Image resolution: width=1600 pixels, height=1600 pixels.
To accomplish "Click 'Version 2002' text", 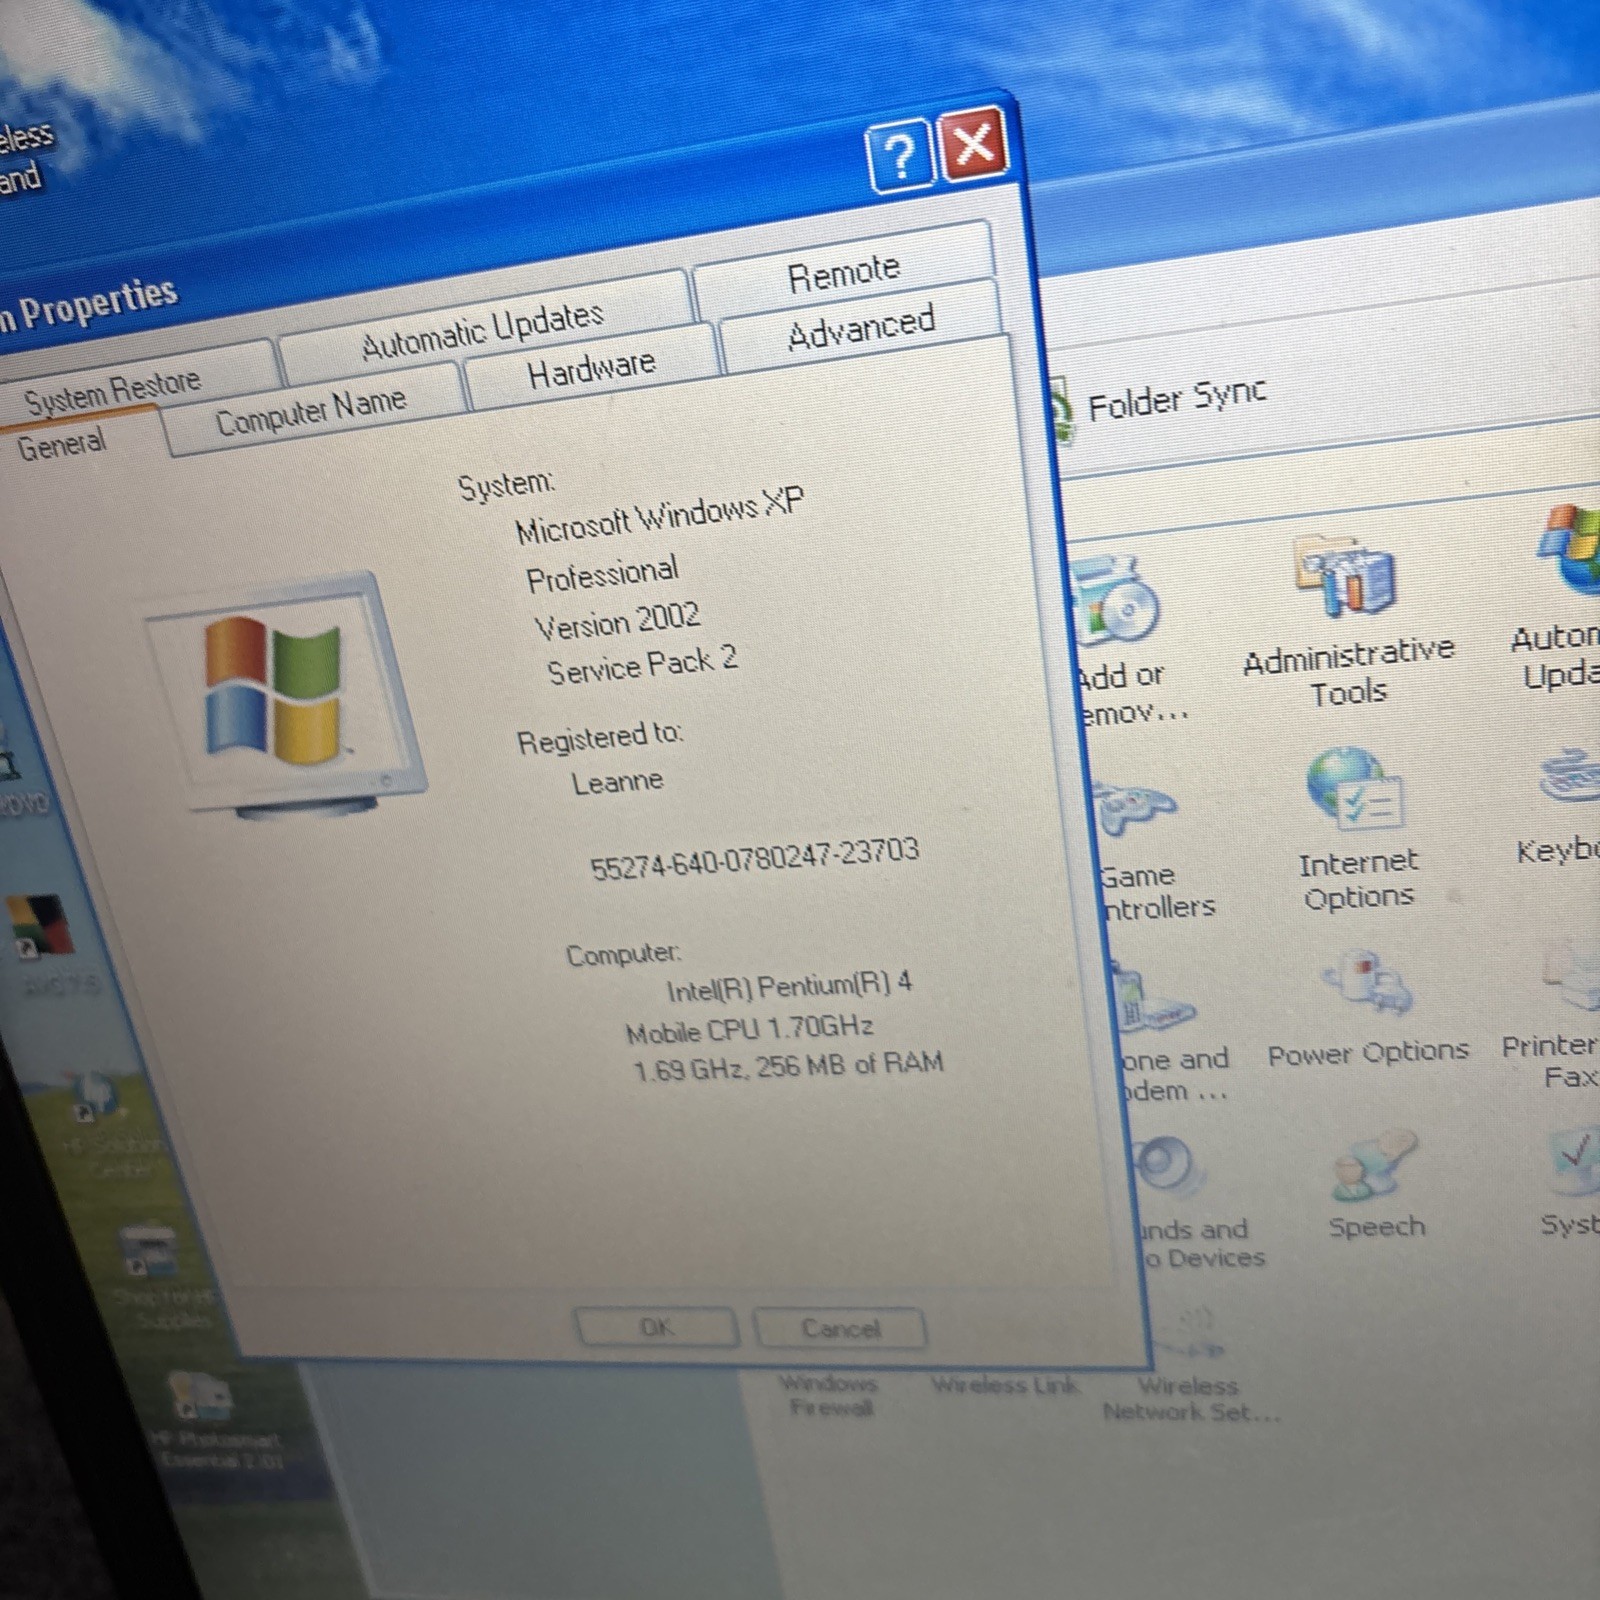I will (617, 620).
